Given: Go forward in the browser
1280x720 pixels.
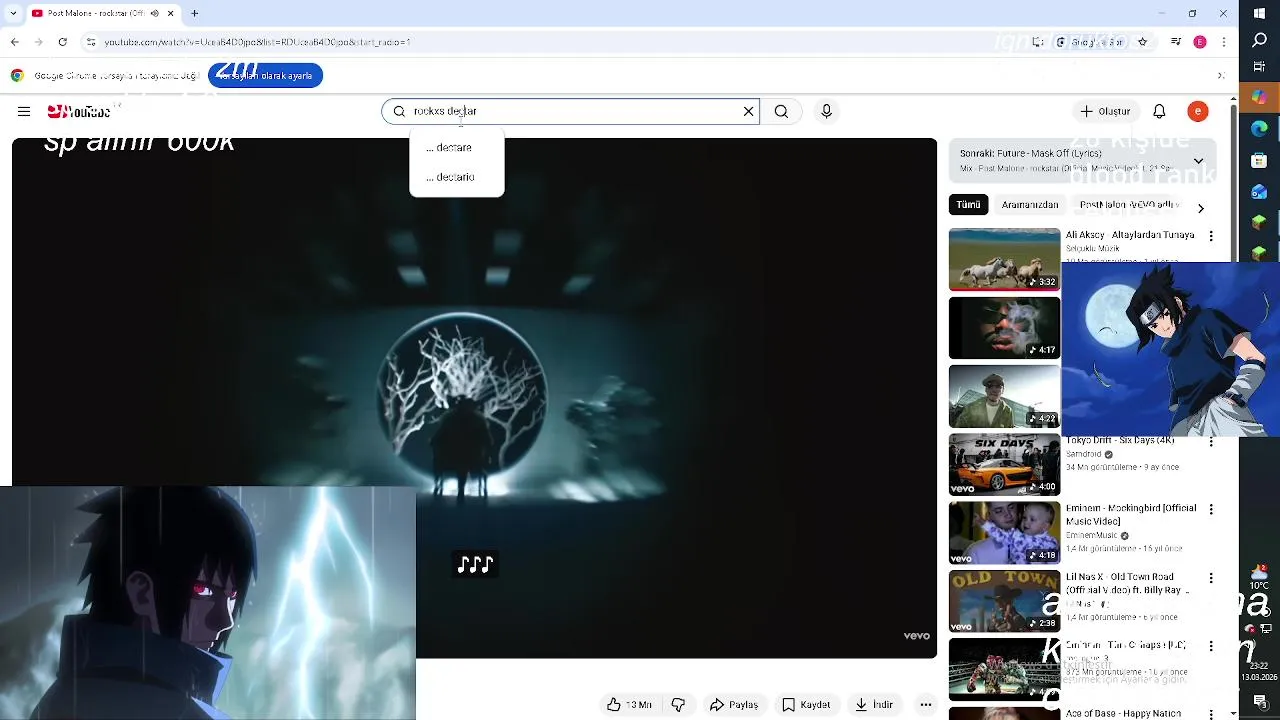Looking at the screenshot, I should click(x=38, y=42).
